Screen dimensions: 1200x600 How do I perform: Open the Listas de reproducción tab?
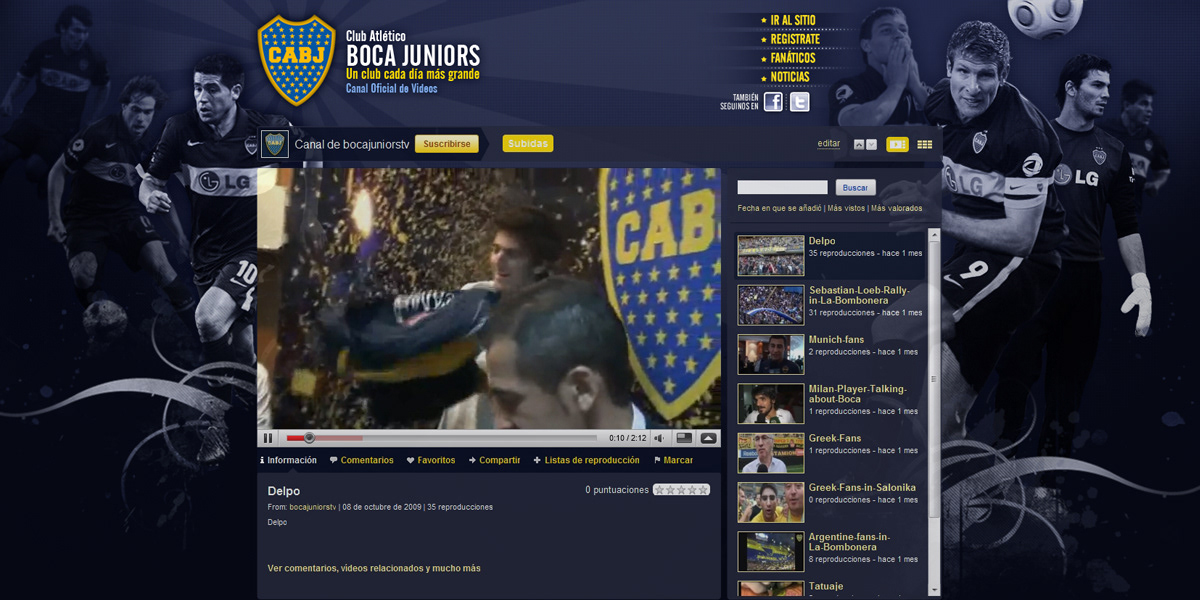[586, 461]
